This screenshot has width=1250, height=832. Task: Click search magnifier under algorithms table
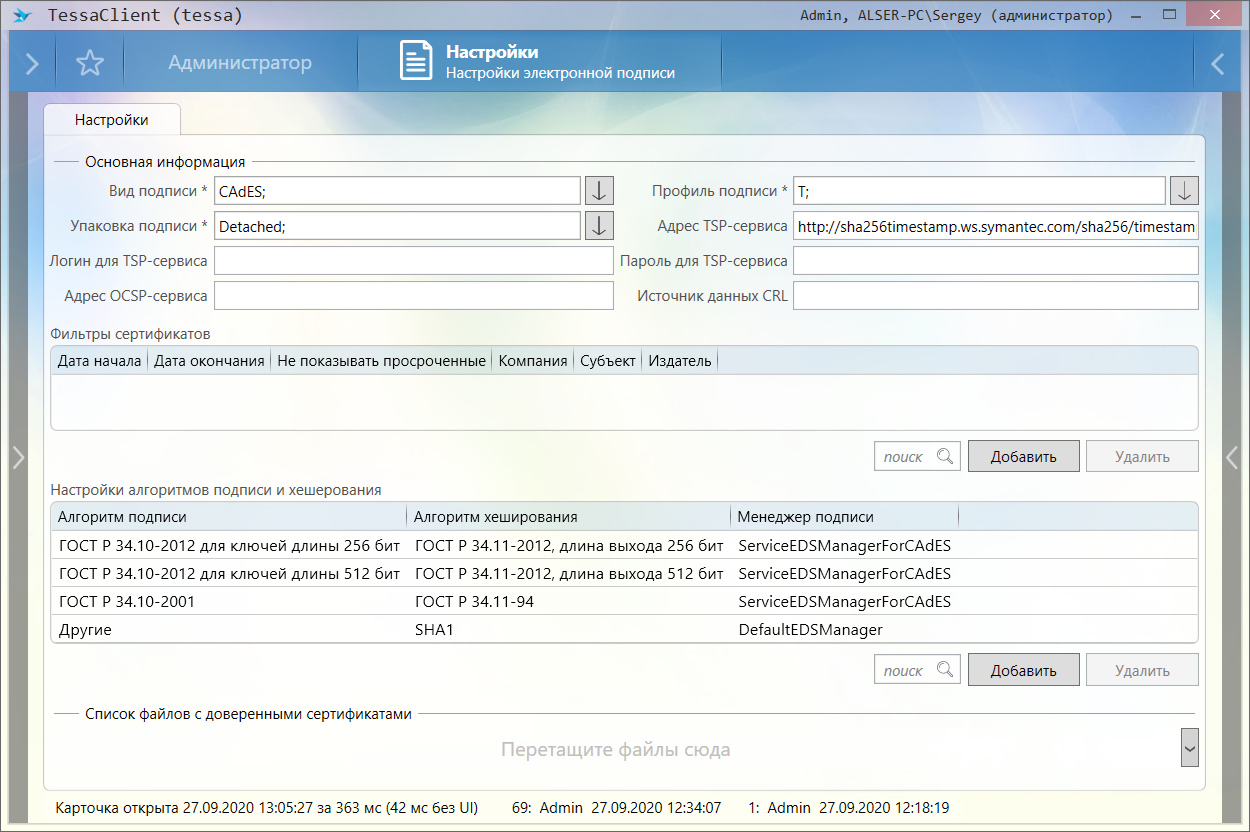tap(945, 670)
